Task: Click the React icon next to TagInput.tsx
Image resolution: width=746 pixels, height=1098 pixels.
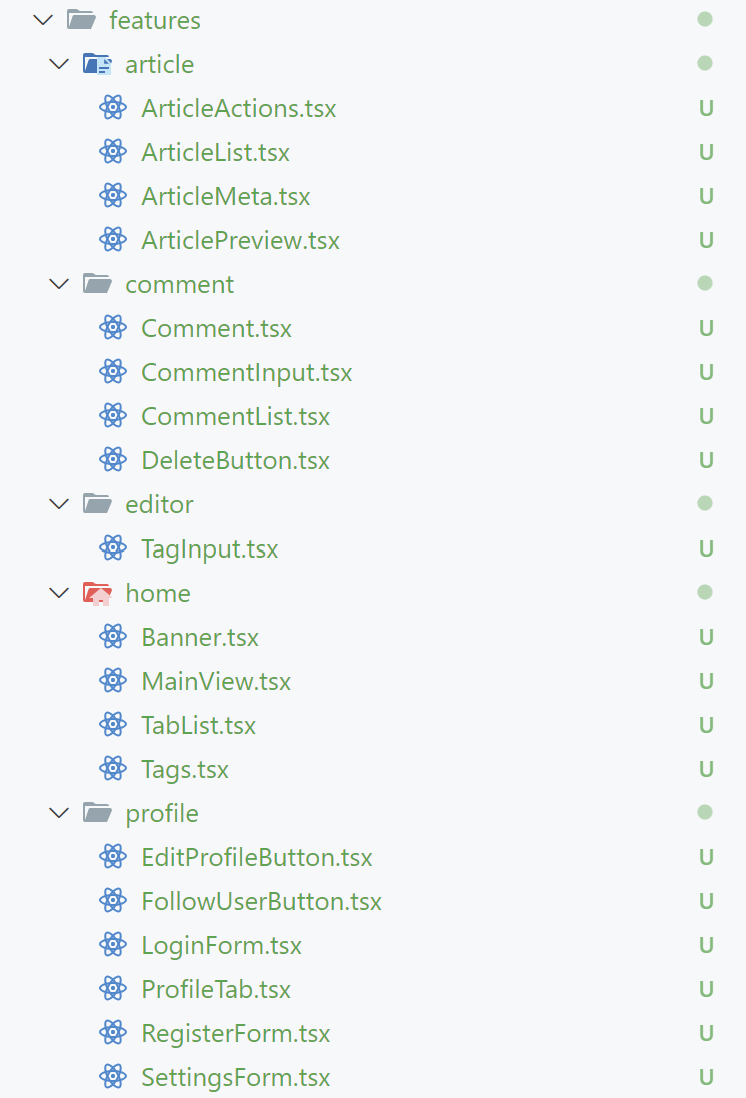Action: click(x=113, y=548)
